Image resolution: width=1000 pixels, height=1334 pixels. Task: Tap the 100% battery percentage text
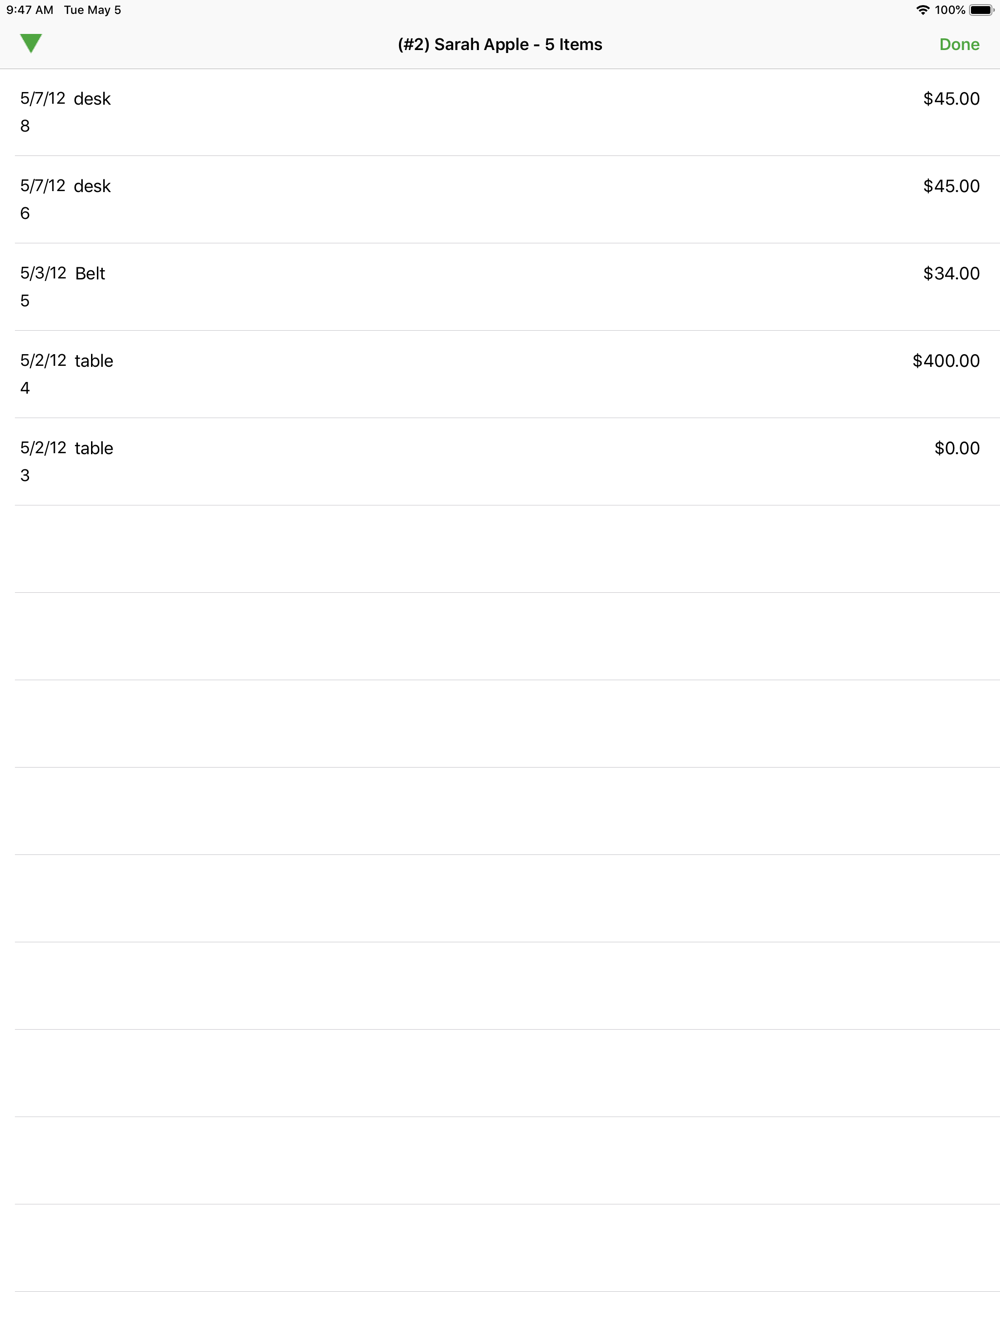pyautogui.click(x=950, y=10)
